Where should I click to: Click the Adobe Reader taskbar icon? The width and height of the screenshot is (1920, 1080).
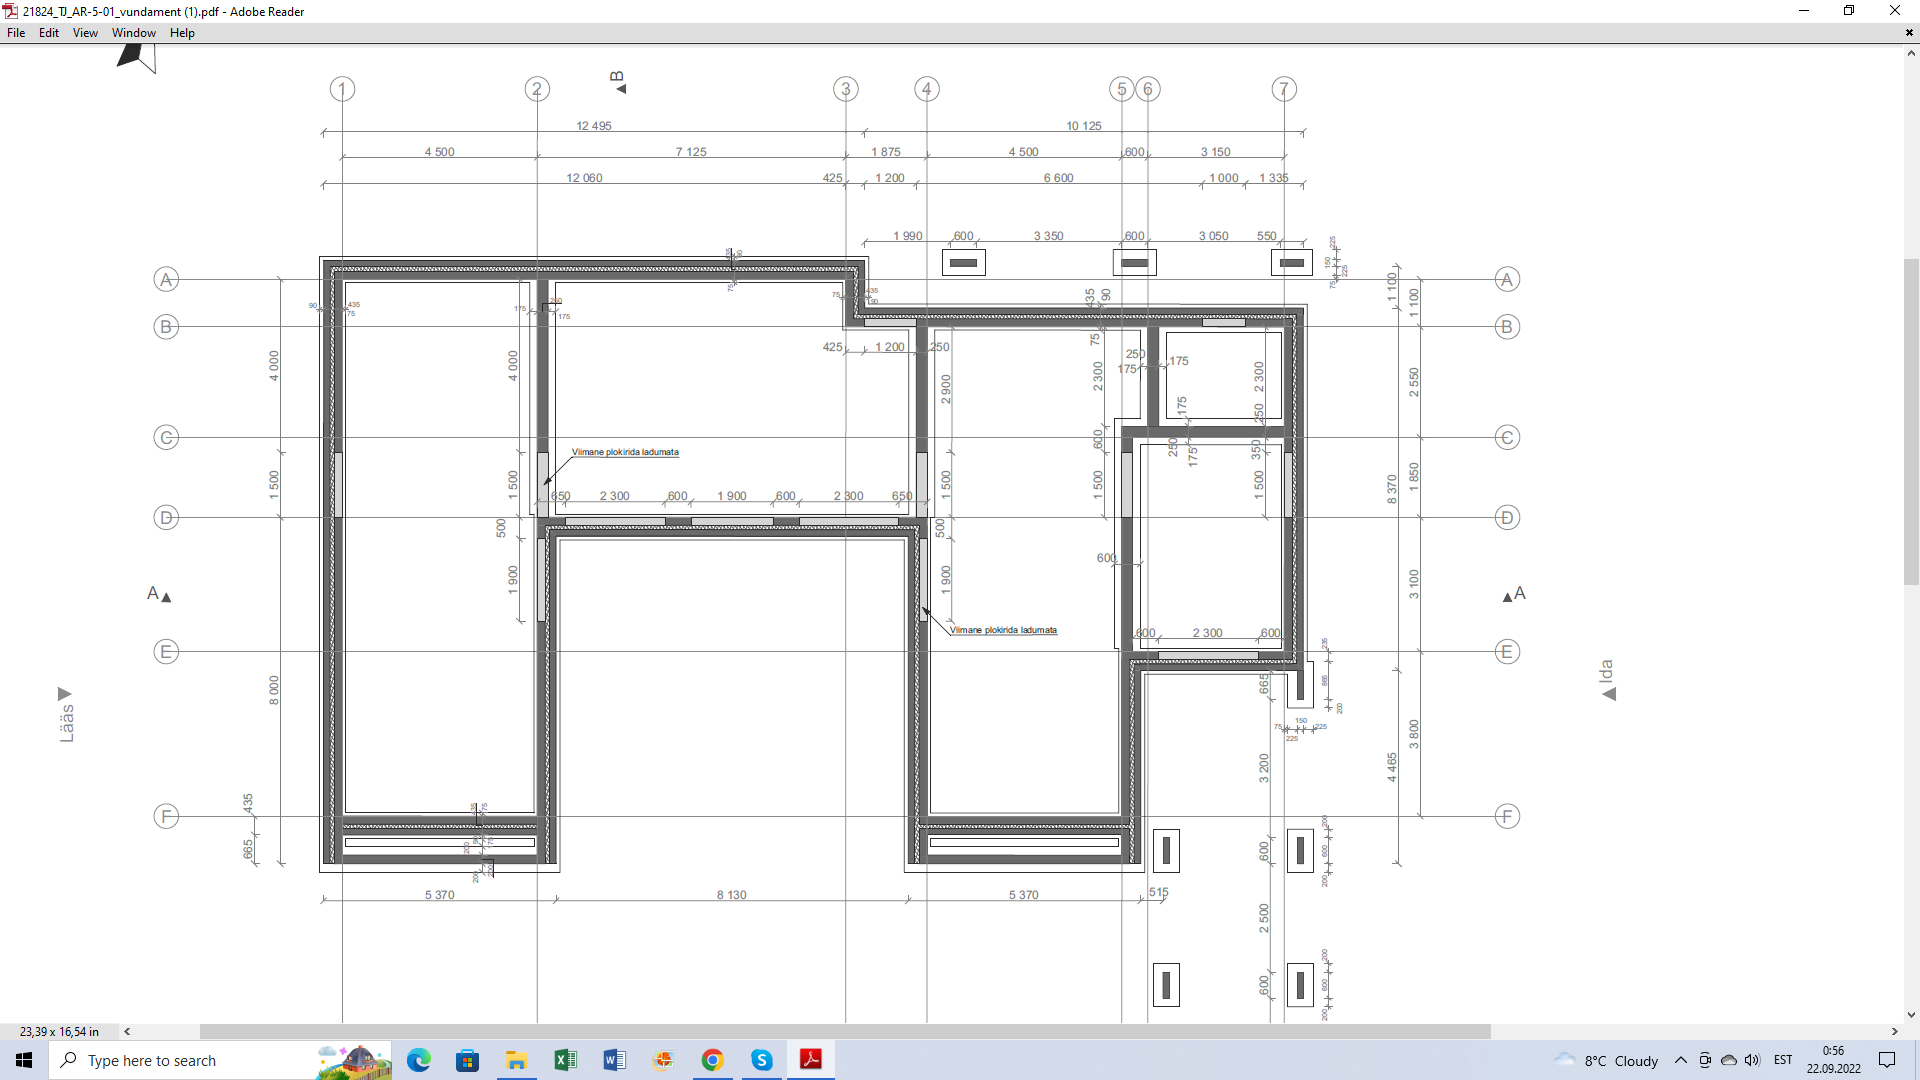tap(810, 1060)
